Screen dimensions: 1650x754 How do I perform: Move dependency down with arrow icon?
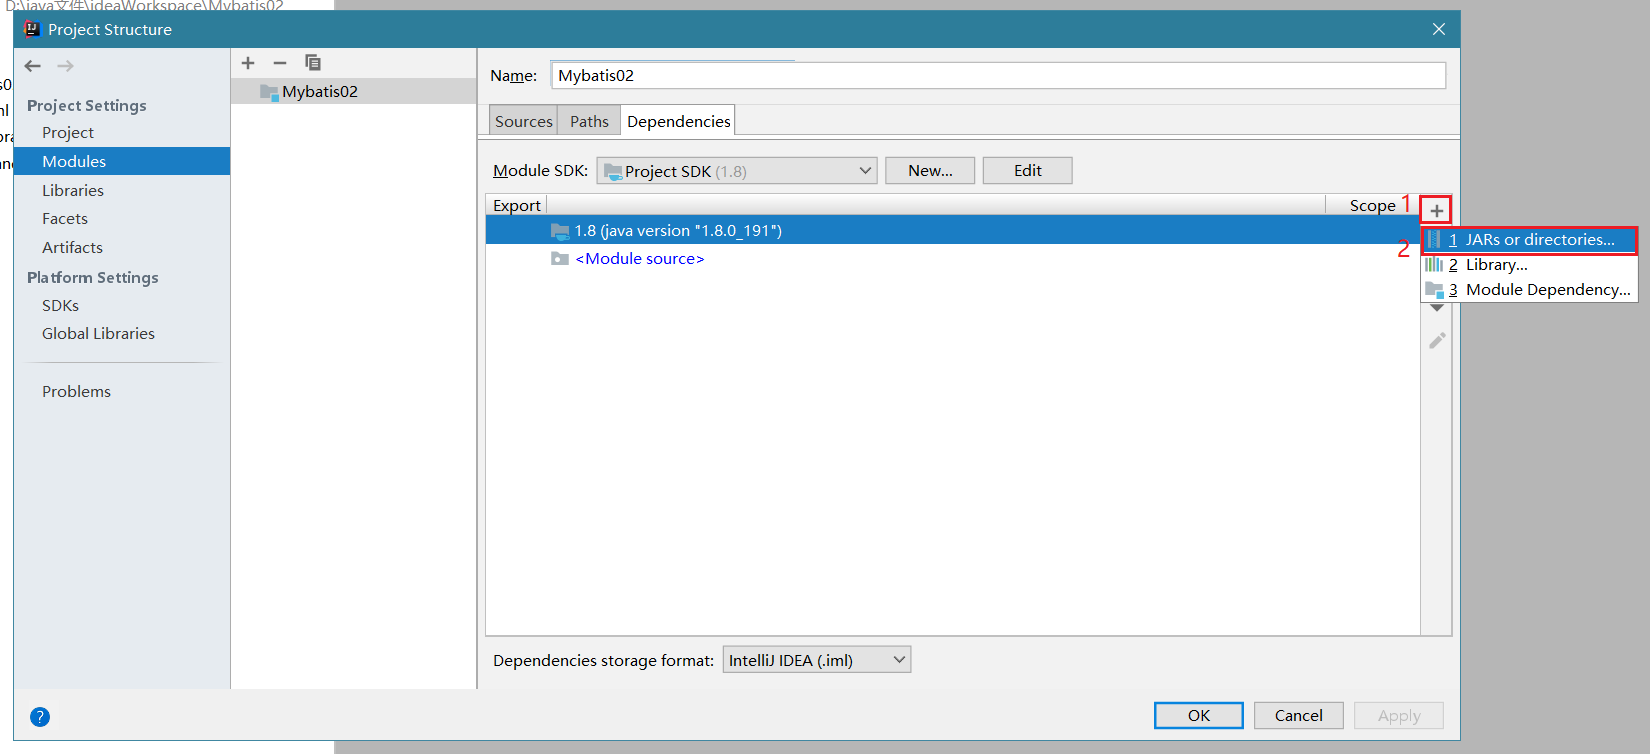[1437, 308]
